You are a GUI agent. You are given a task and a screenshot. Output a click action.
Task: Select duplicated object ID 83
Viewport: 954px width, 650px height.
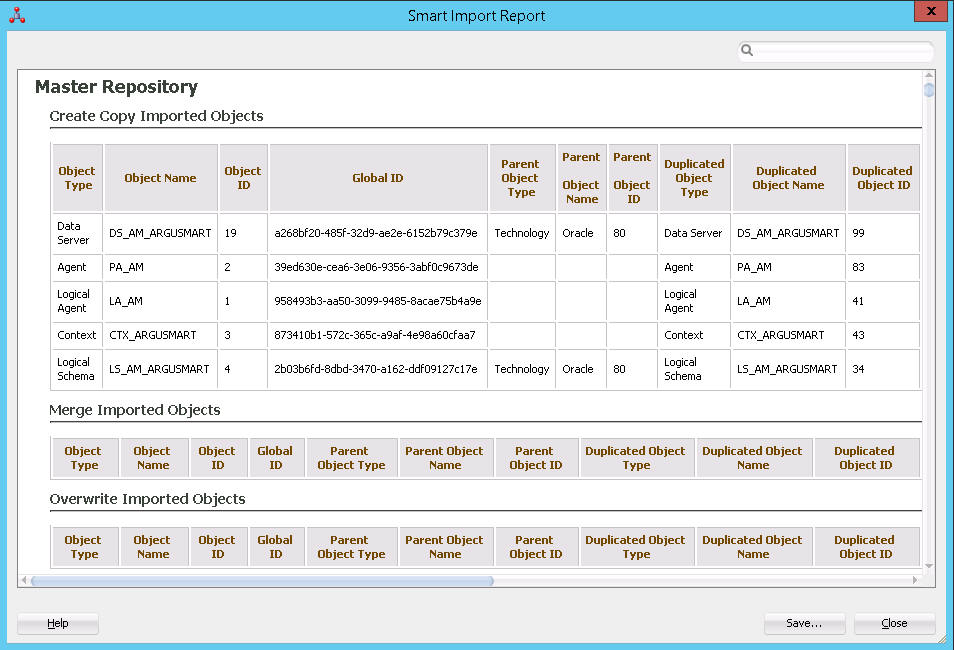click(x=883, y=267)
